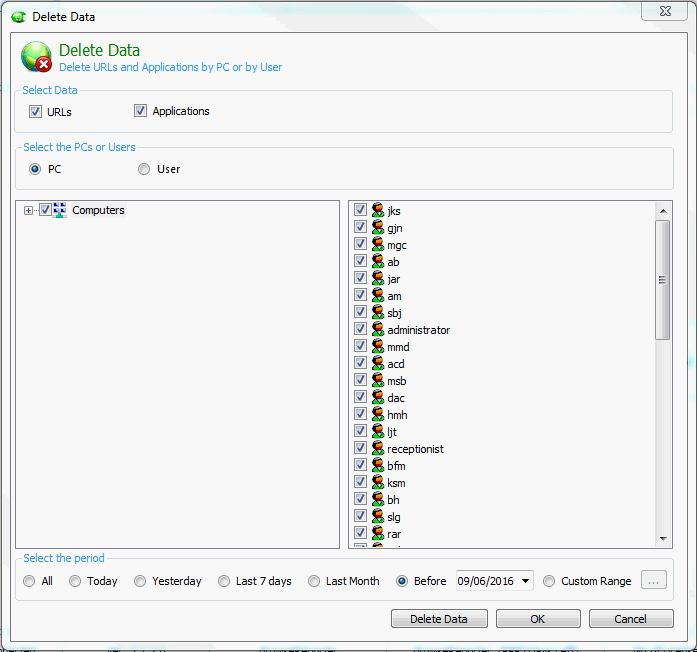697x652 pixels.
Task: Click the user icon beside bh
Action: point(377,499)
